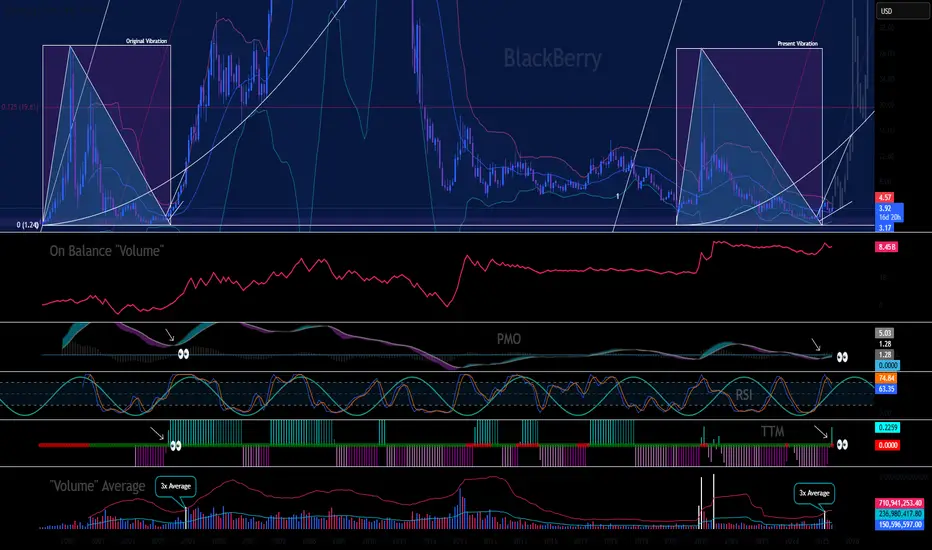This screenshot has height=550, width=932.
Task: Click the right eyes emoji in TTM pane
Action: [842, 444]
